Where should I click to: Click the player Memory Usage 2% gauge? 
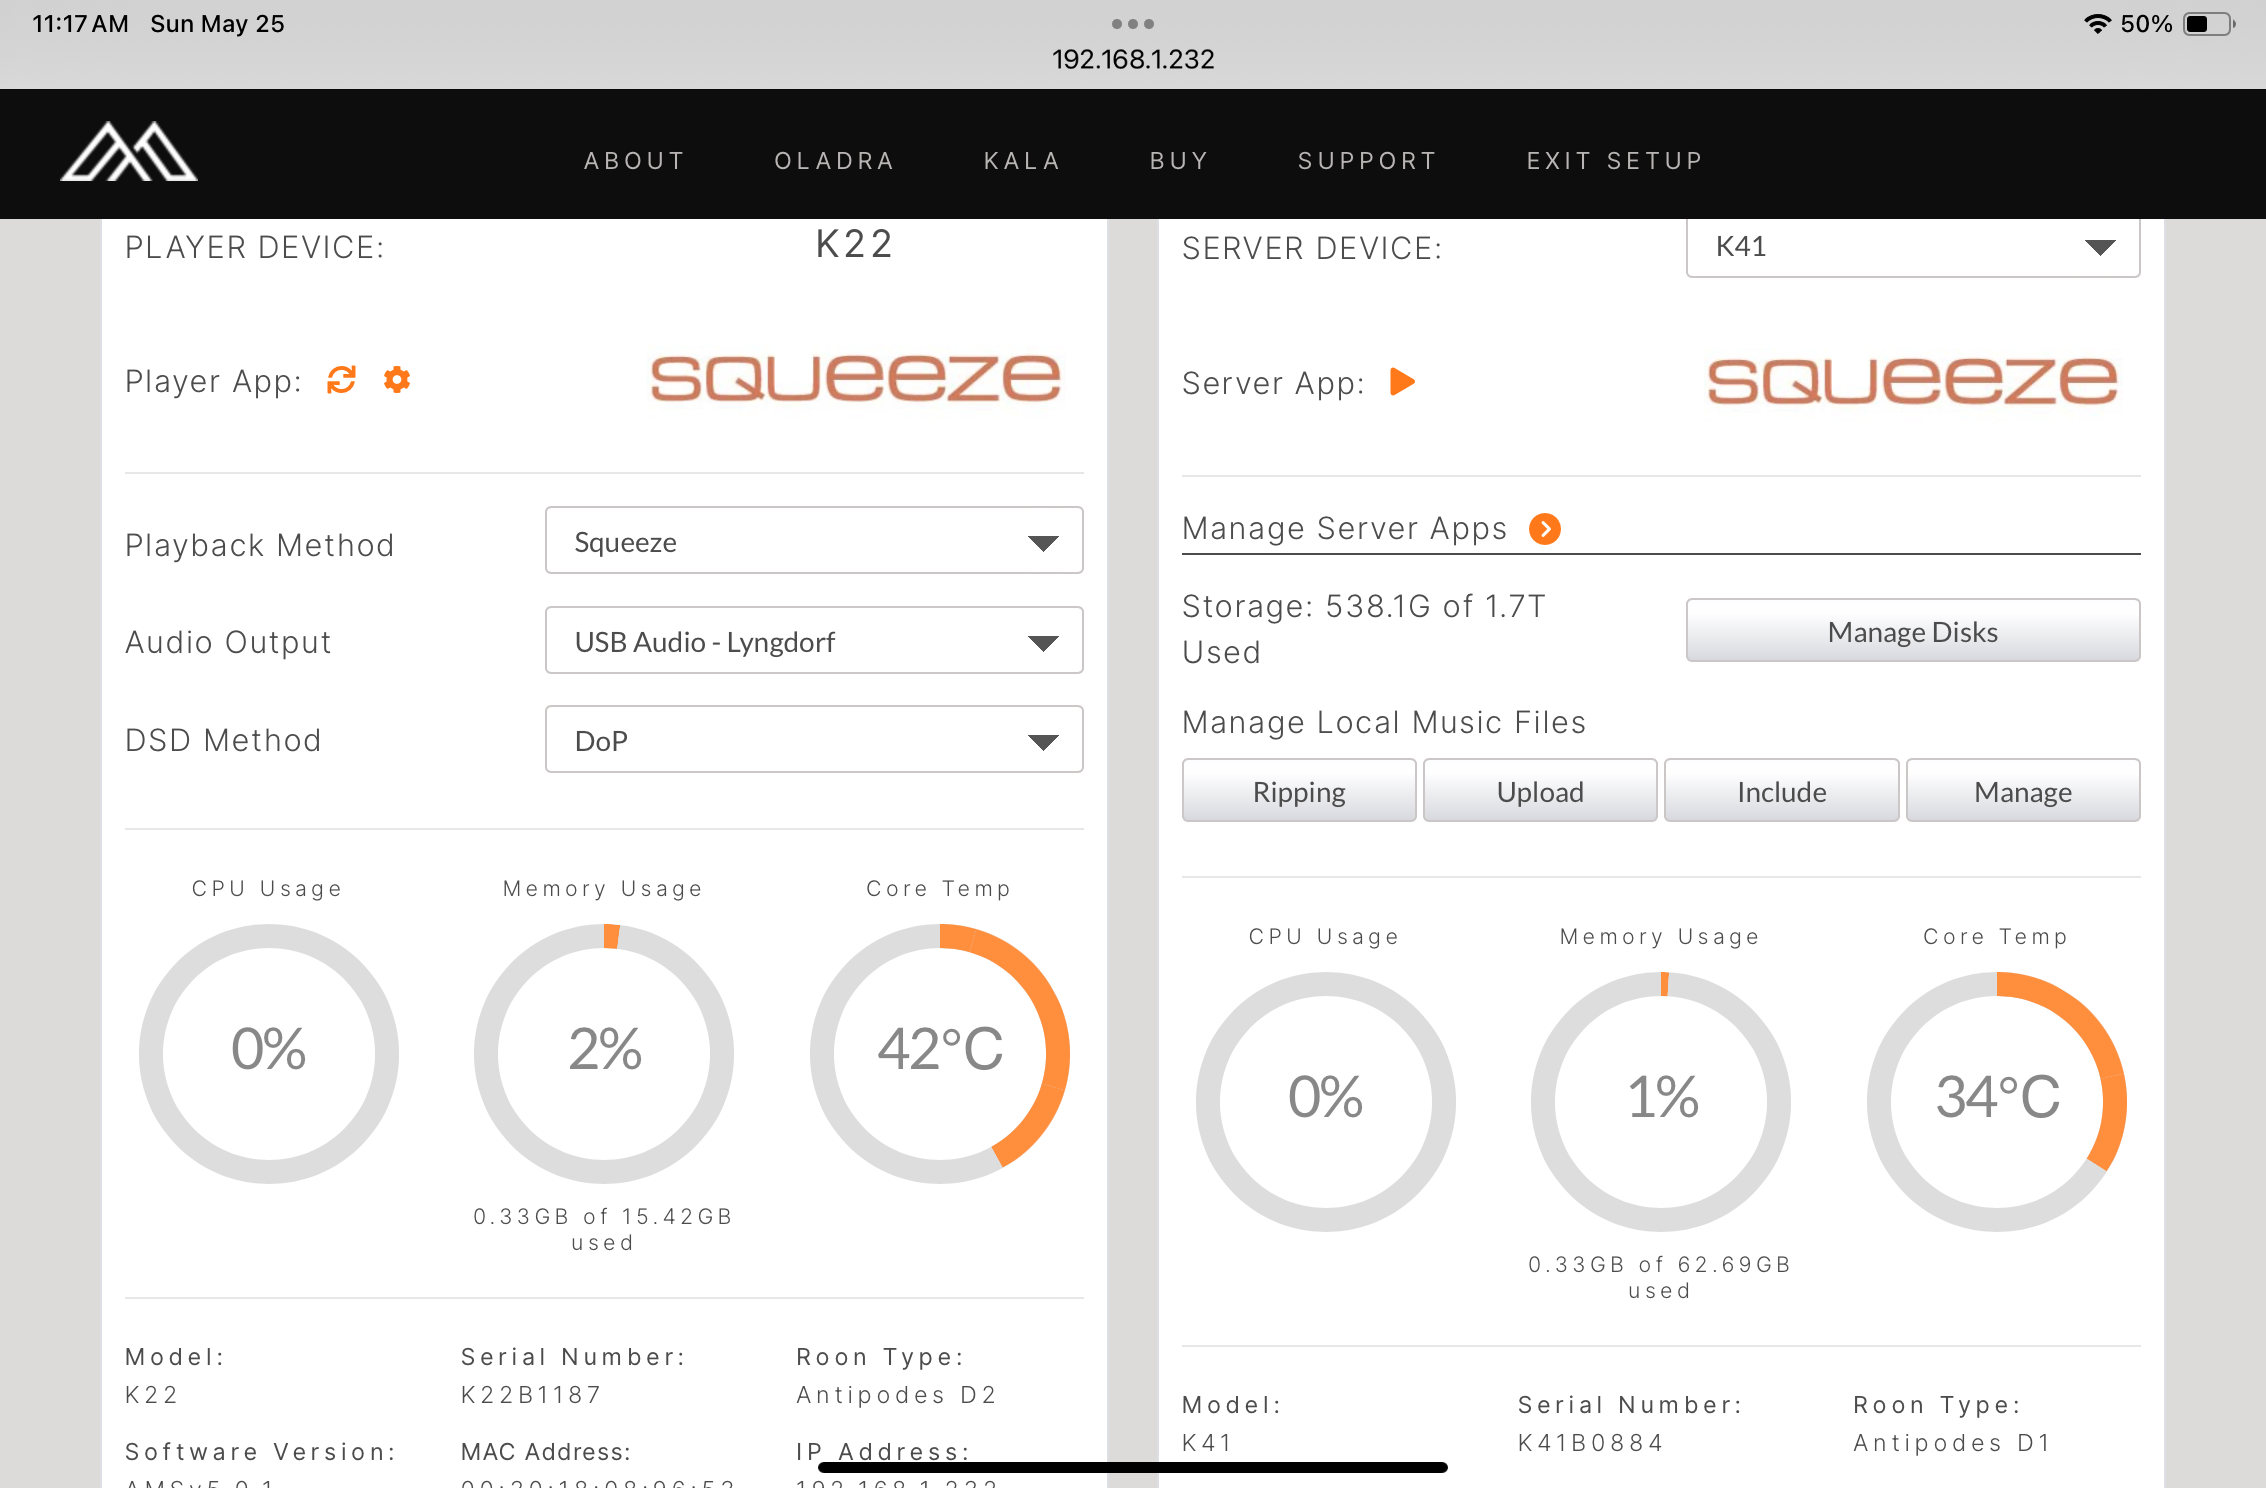click(x=604, y=1053)
